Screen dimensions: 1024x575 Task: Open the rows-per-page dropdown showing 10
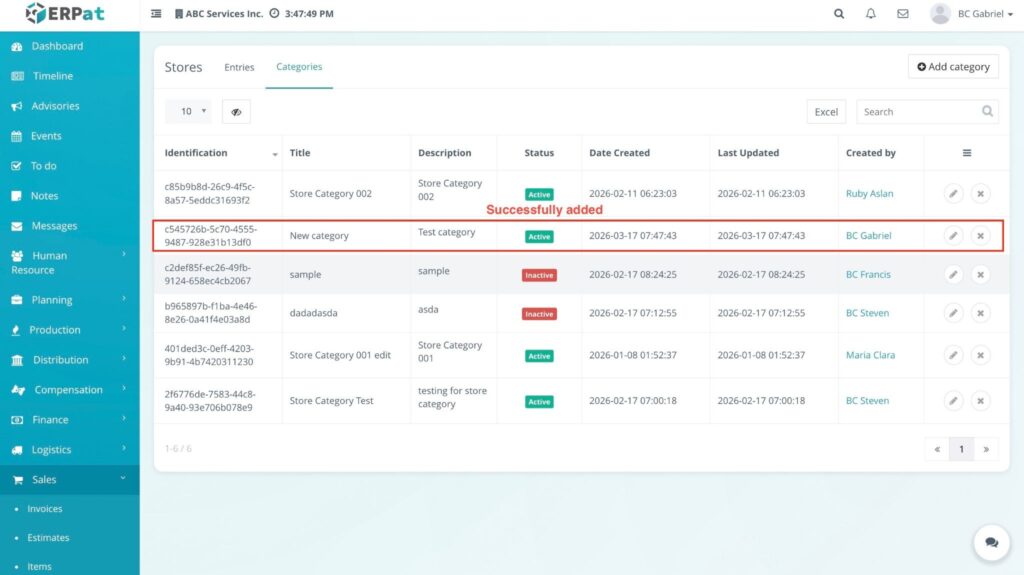click(x=188, y=112)
